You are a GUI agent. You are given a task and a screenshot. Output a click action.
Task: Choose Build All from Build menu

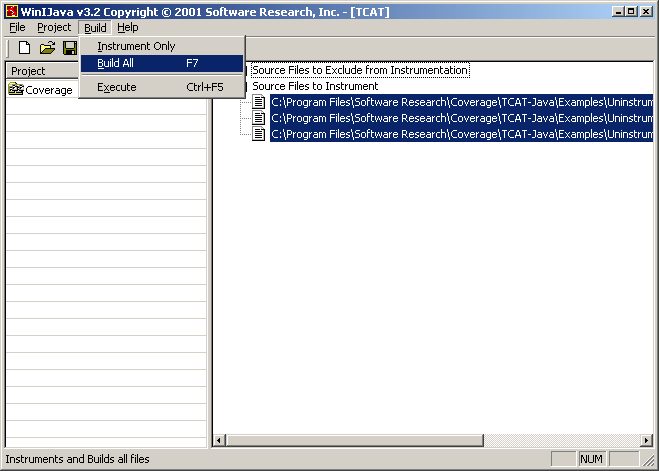tap(162, 63)
